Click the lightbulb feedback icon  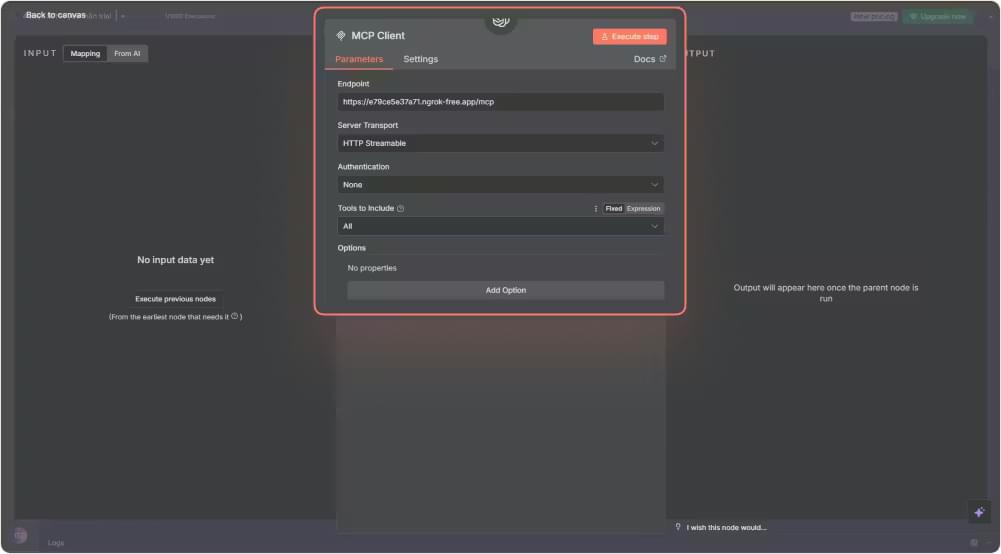(678, 527)
